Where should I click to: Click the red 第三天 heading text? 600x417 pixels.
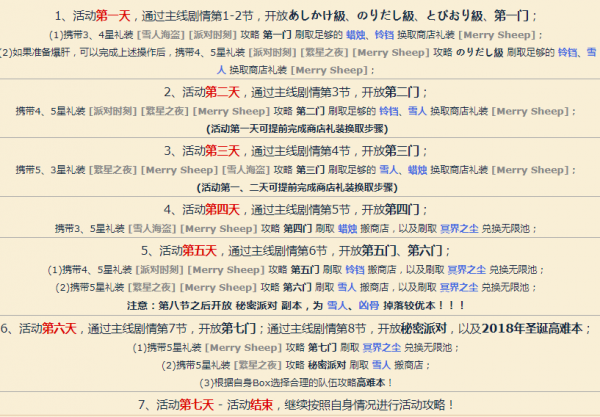[x=222, y=151]
